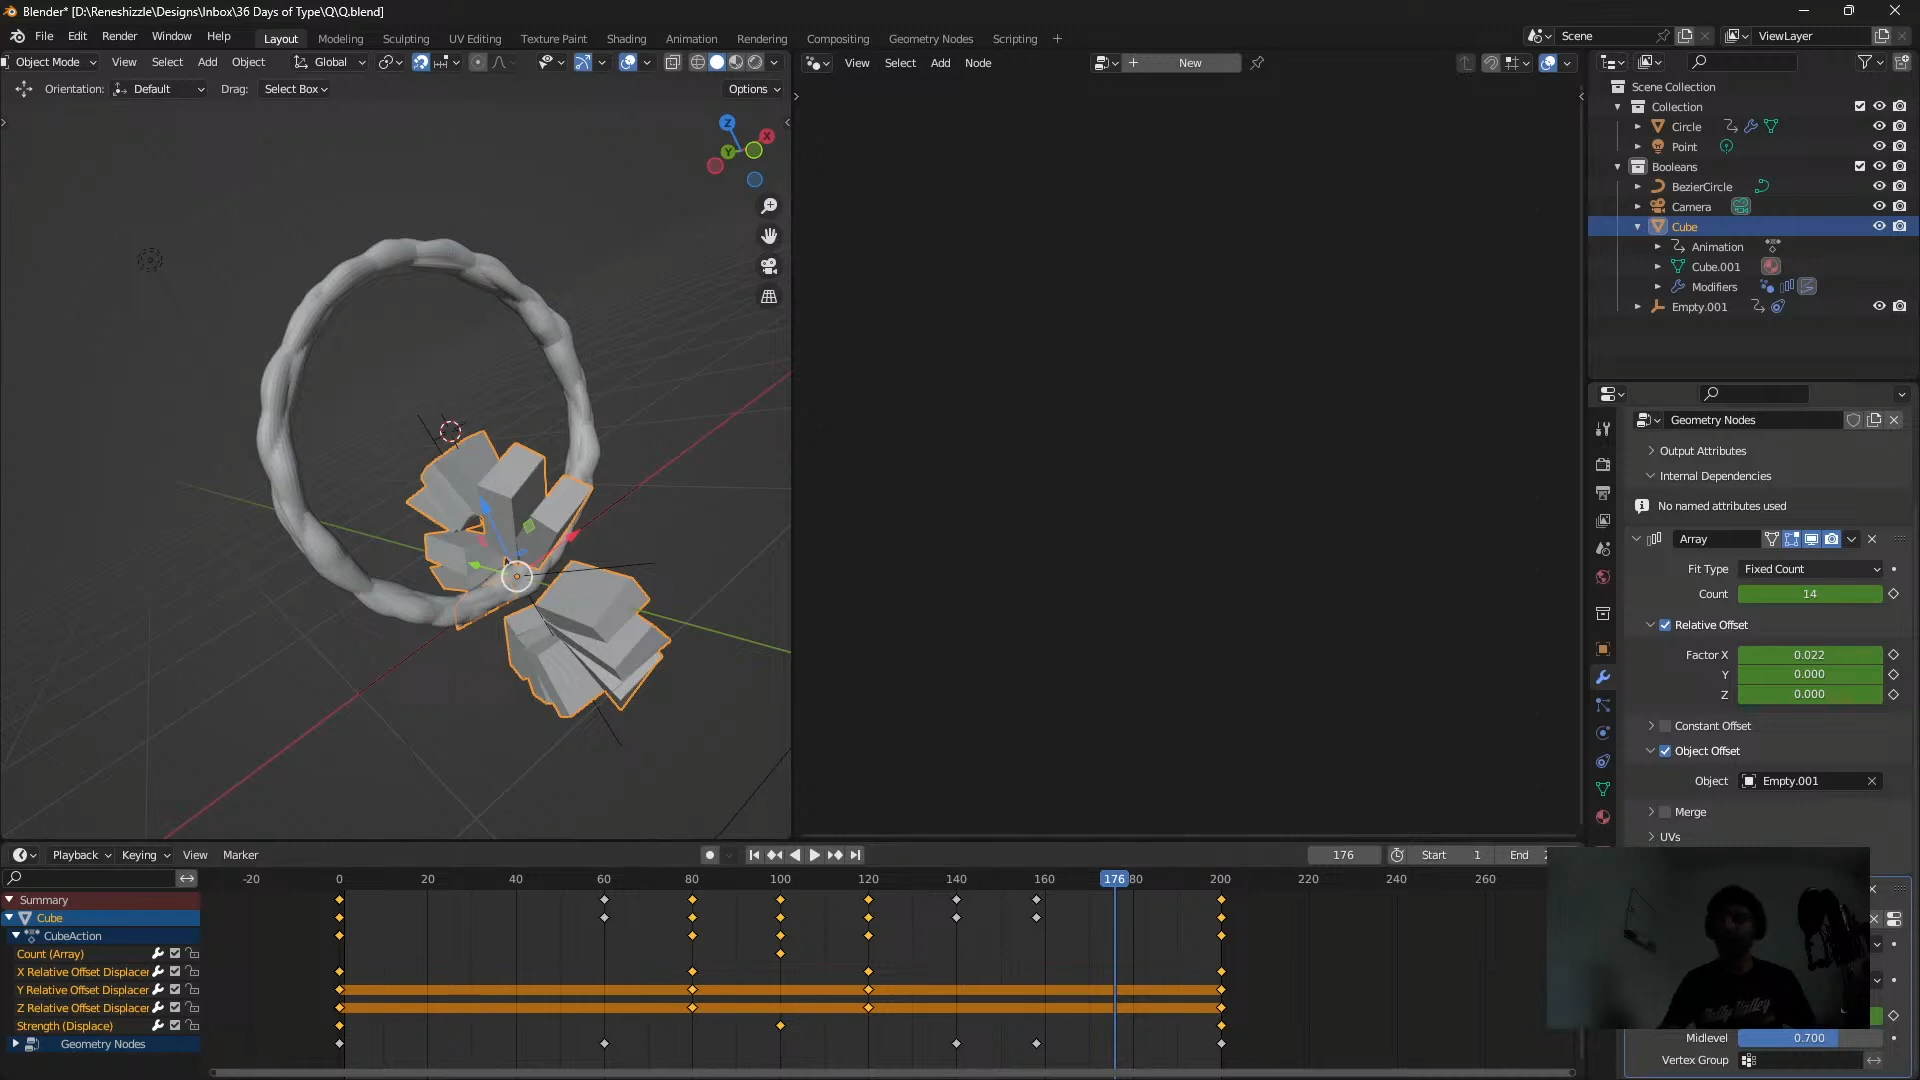Click the New node tree button
The height and width of the screenshot is (1080, 1920).
tap(1189, 63)
